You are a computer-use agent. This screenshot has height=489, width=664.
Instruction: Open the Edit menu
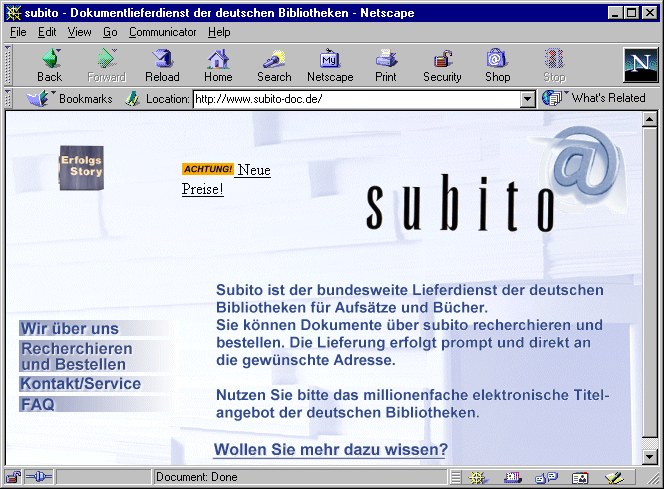point(47,32)
